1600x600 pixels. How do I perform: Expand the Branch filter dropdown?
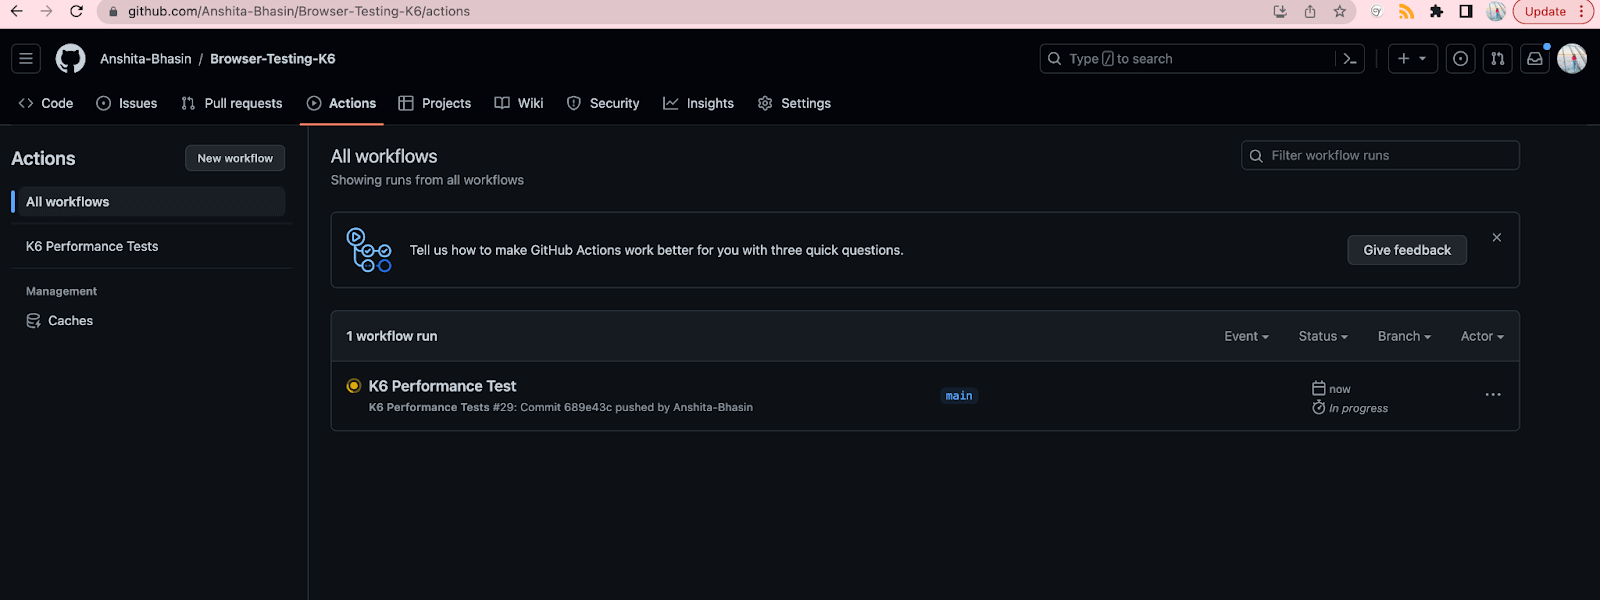1404,336
